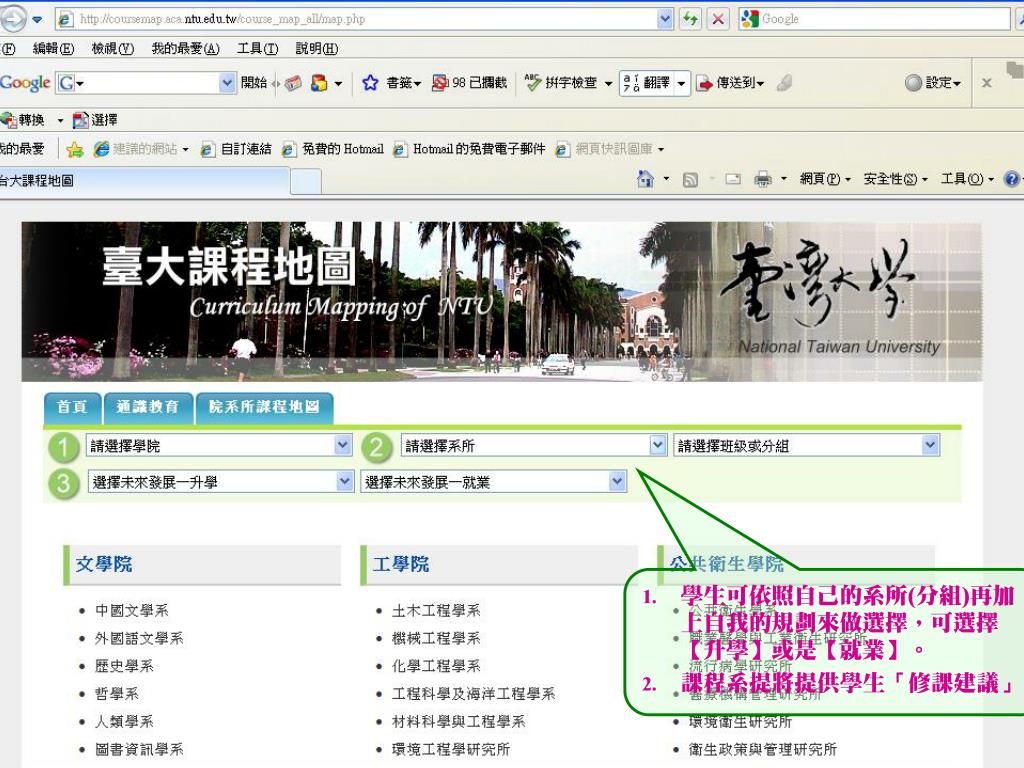Open the 工具(O) tools command menu

(x=967, y=179)
